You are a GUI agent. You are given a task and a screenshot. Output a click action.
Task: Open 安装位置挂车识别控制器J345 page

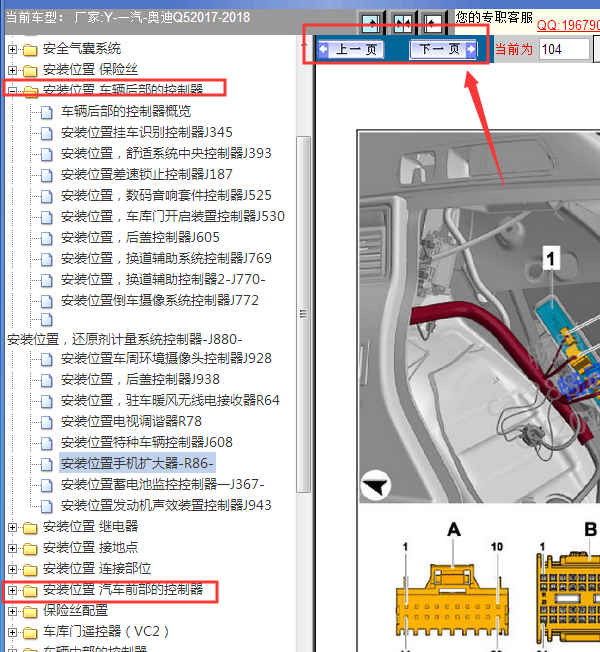pyautogui.click(x=146, y=132)
